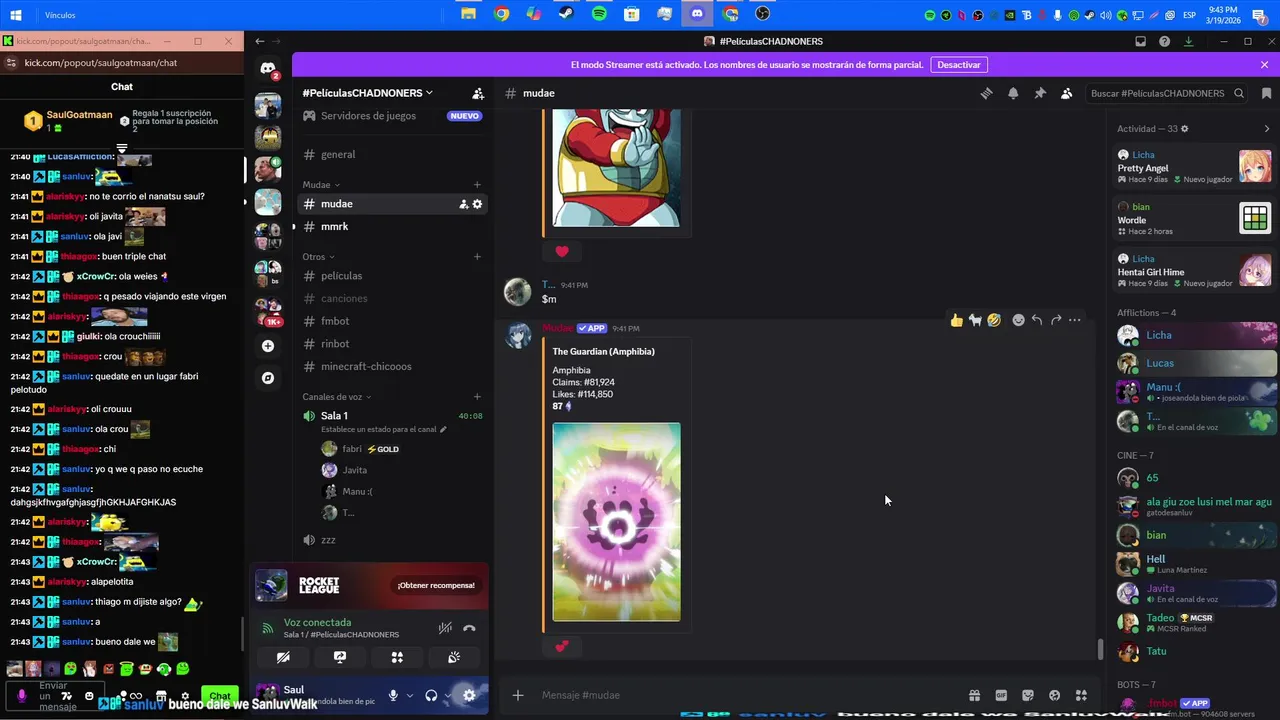Collapse Canales de voz category

point(337,397)
